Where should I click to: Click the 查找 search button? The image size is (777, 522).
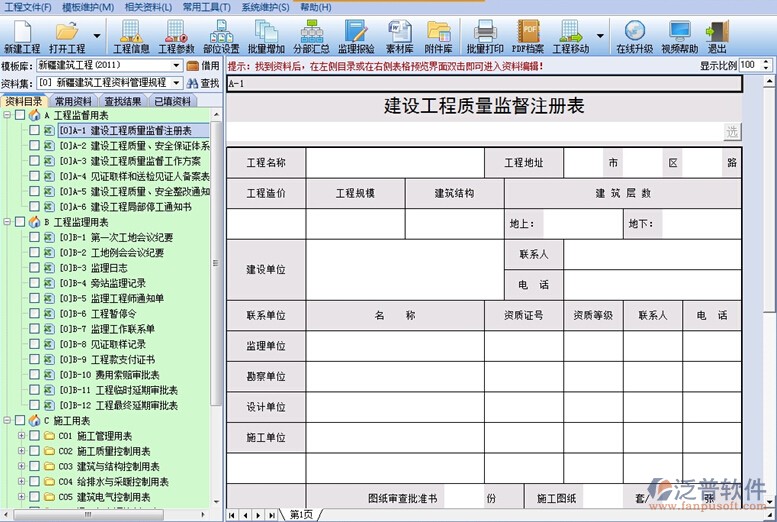[204, 83]
